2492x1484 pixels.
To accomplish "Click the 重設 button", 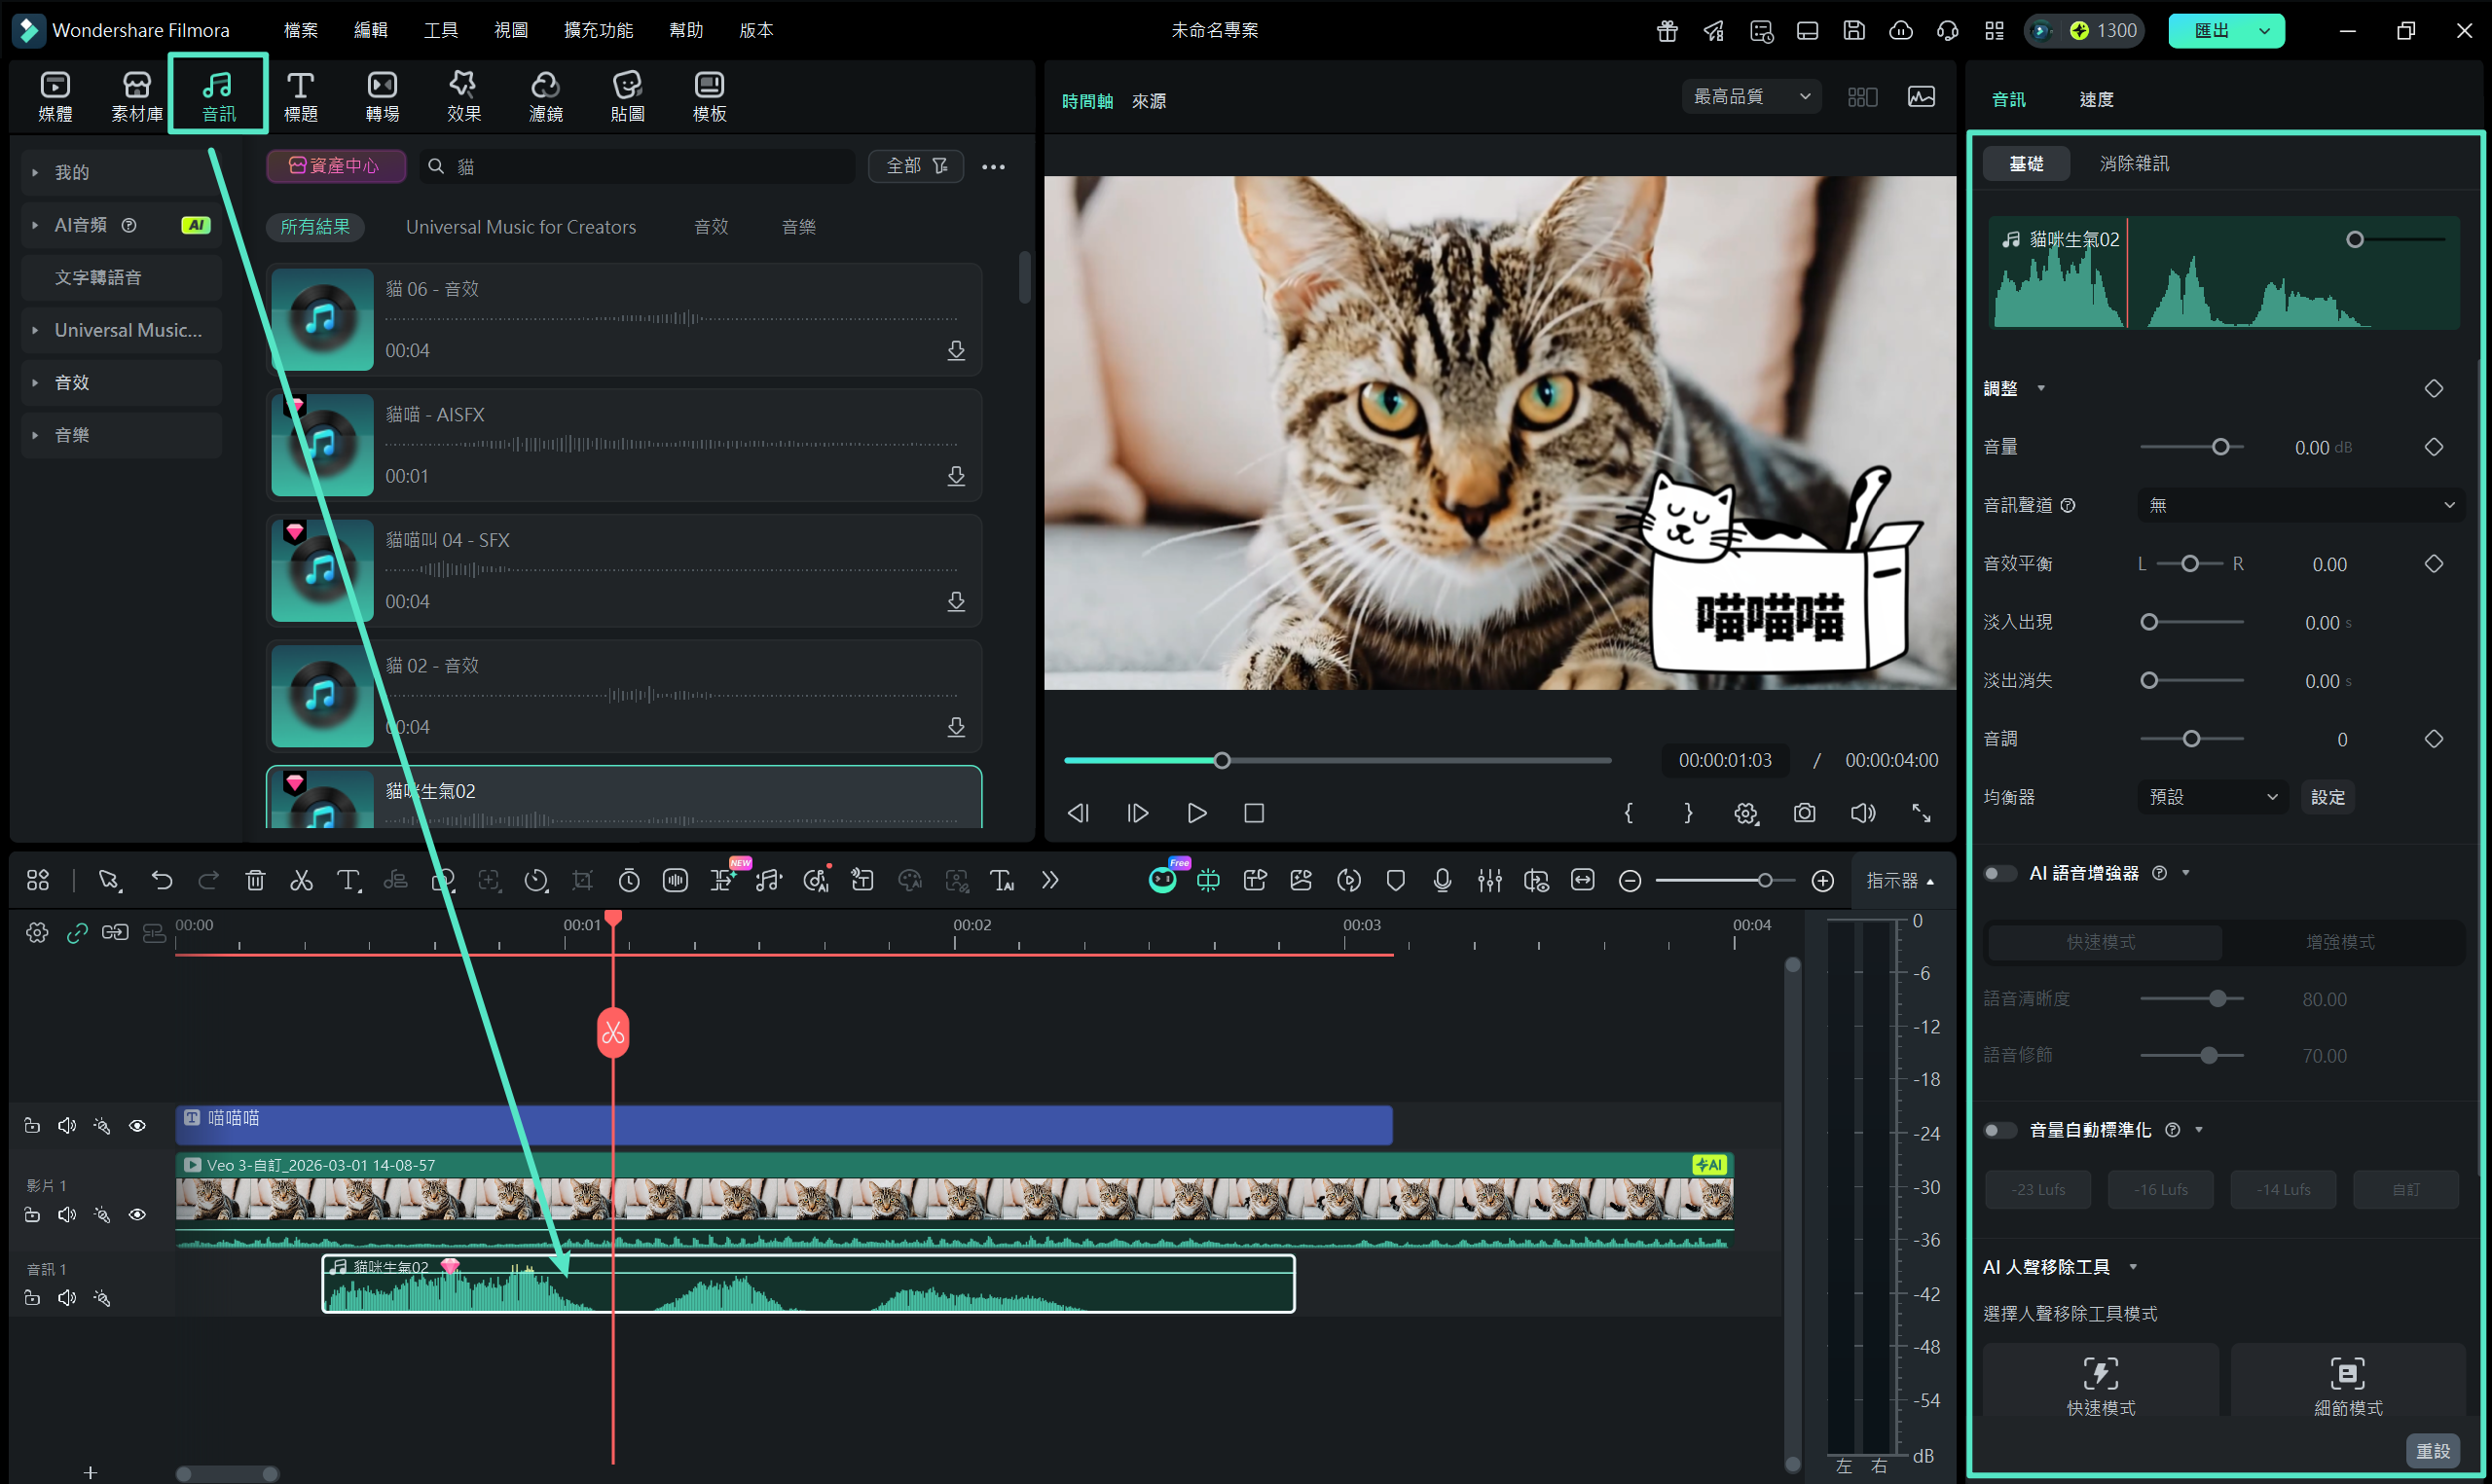I will tap(2432, 1450).
